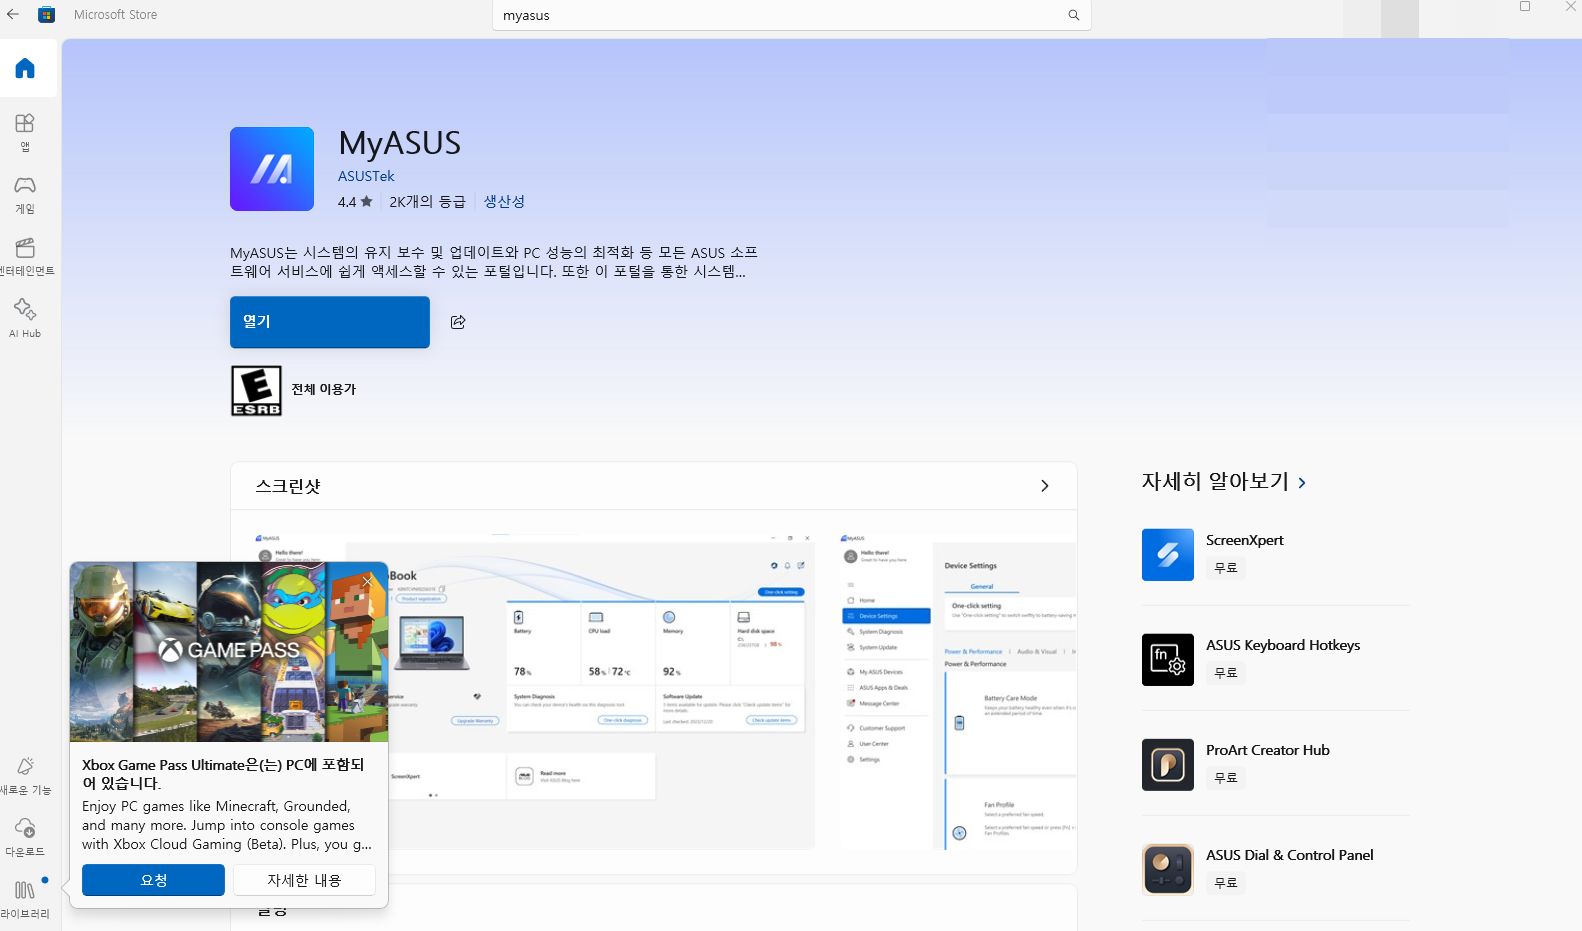This screenshot has width=1582, height=931.
Task: Expand the 자세히 알아보기 chevron
Action: 1302,483
